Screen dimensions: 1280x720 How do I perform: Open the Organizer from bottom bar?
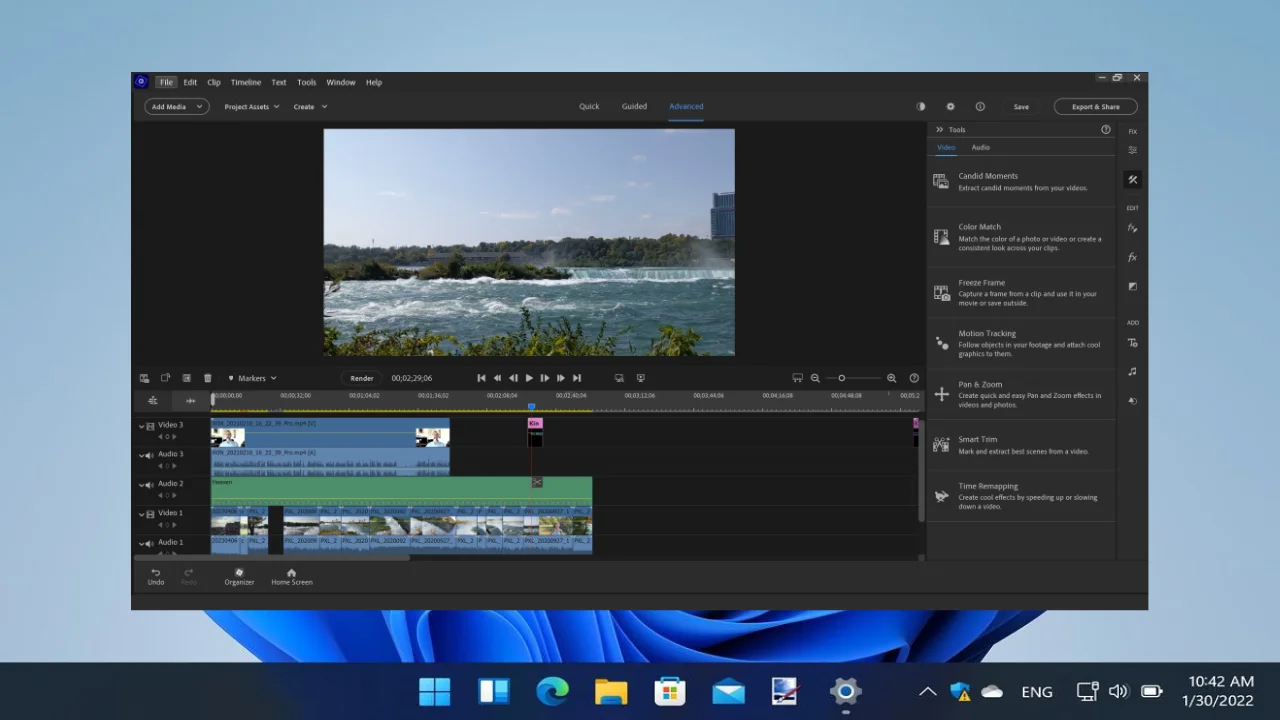[239, 576]
